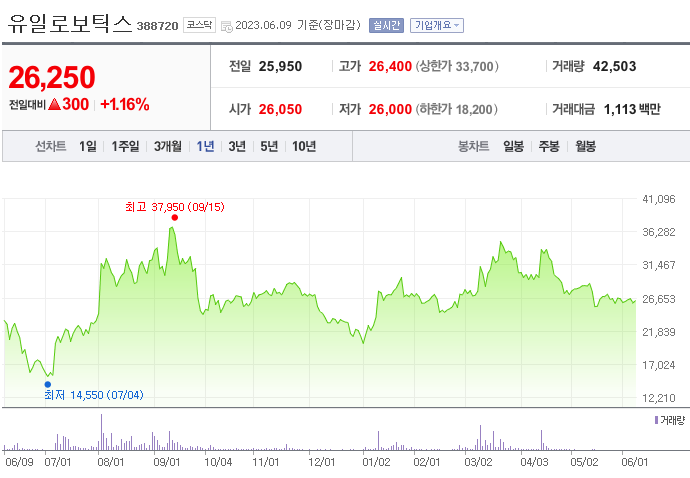
Task: Switch to the 3년 chart period
Action: [237, 146]
